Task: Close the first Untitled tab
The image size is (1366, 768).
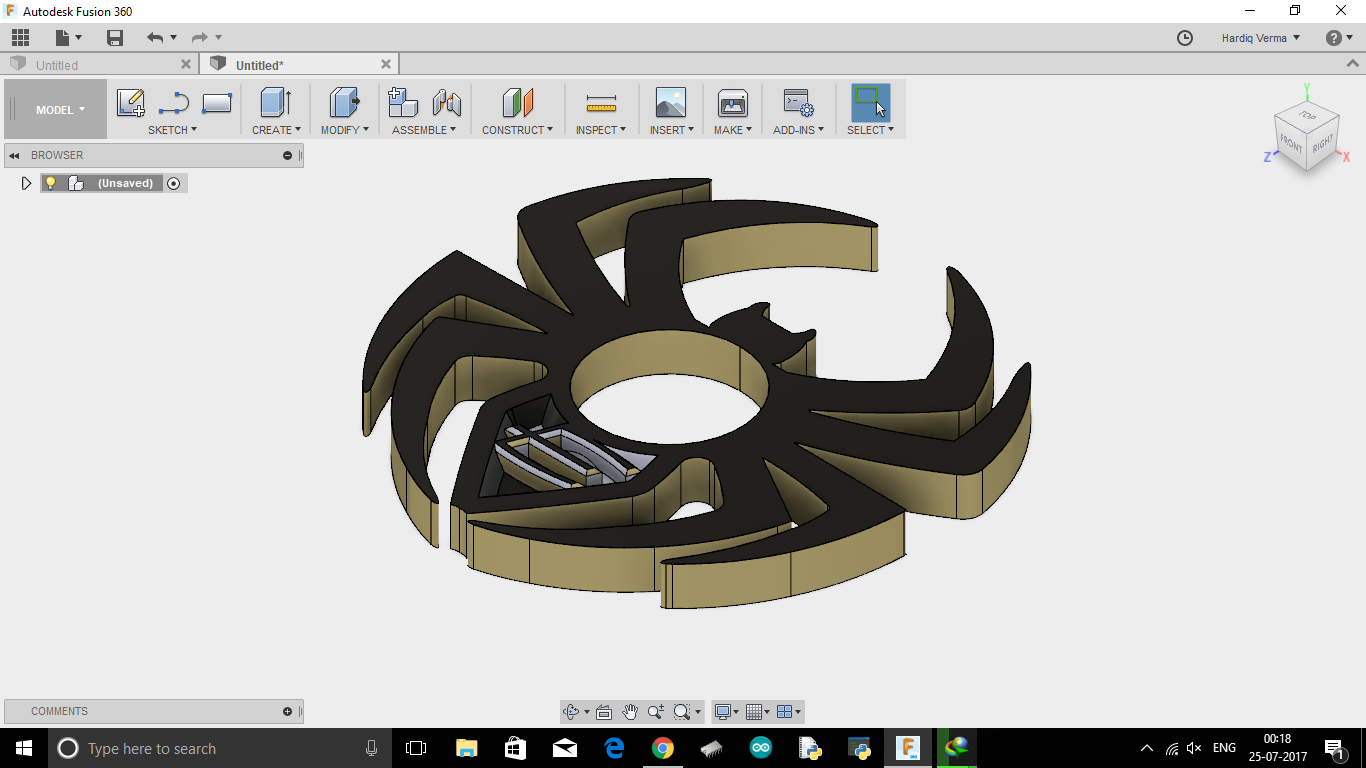Action: click(x=186, y=64)
